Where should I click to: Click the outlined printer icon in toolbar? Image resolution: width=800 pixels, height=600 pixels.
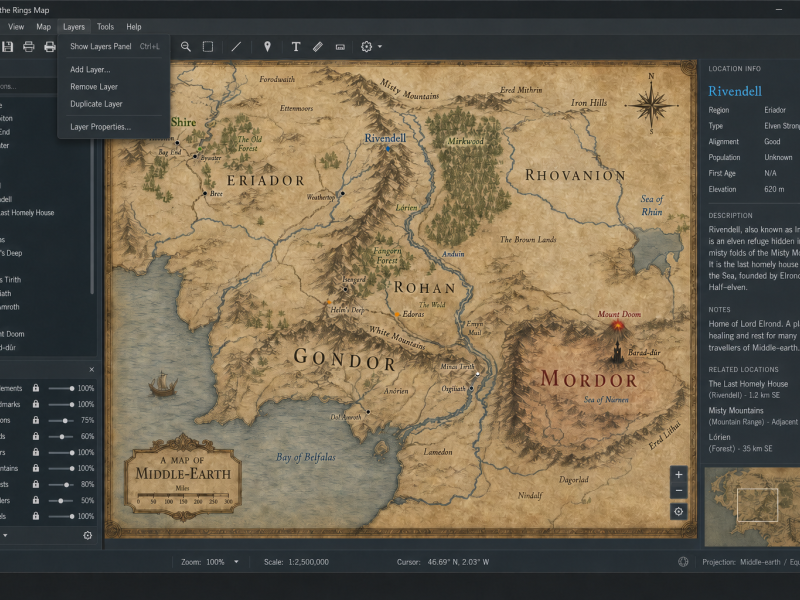point(29,47)
